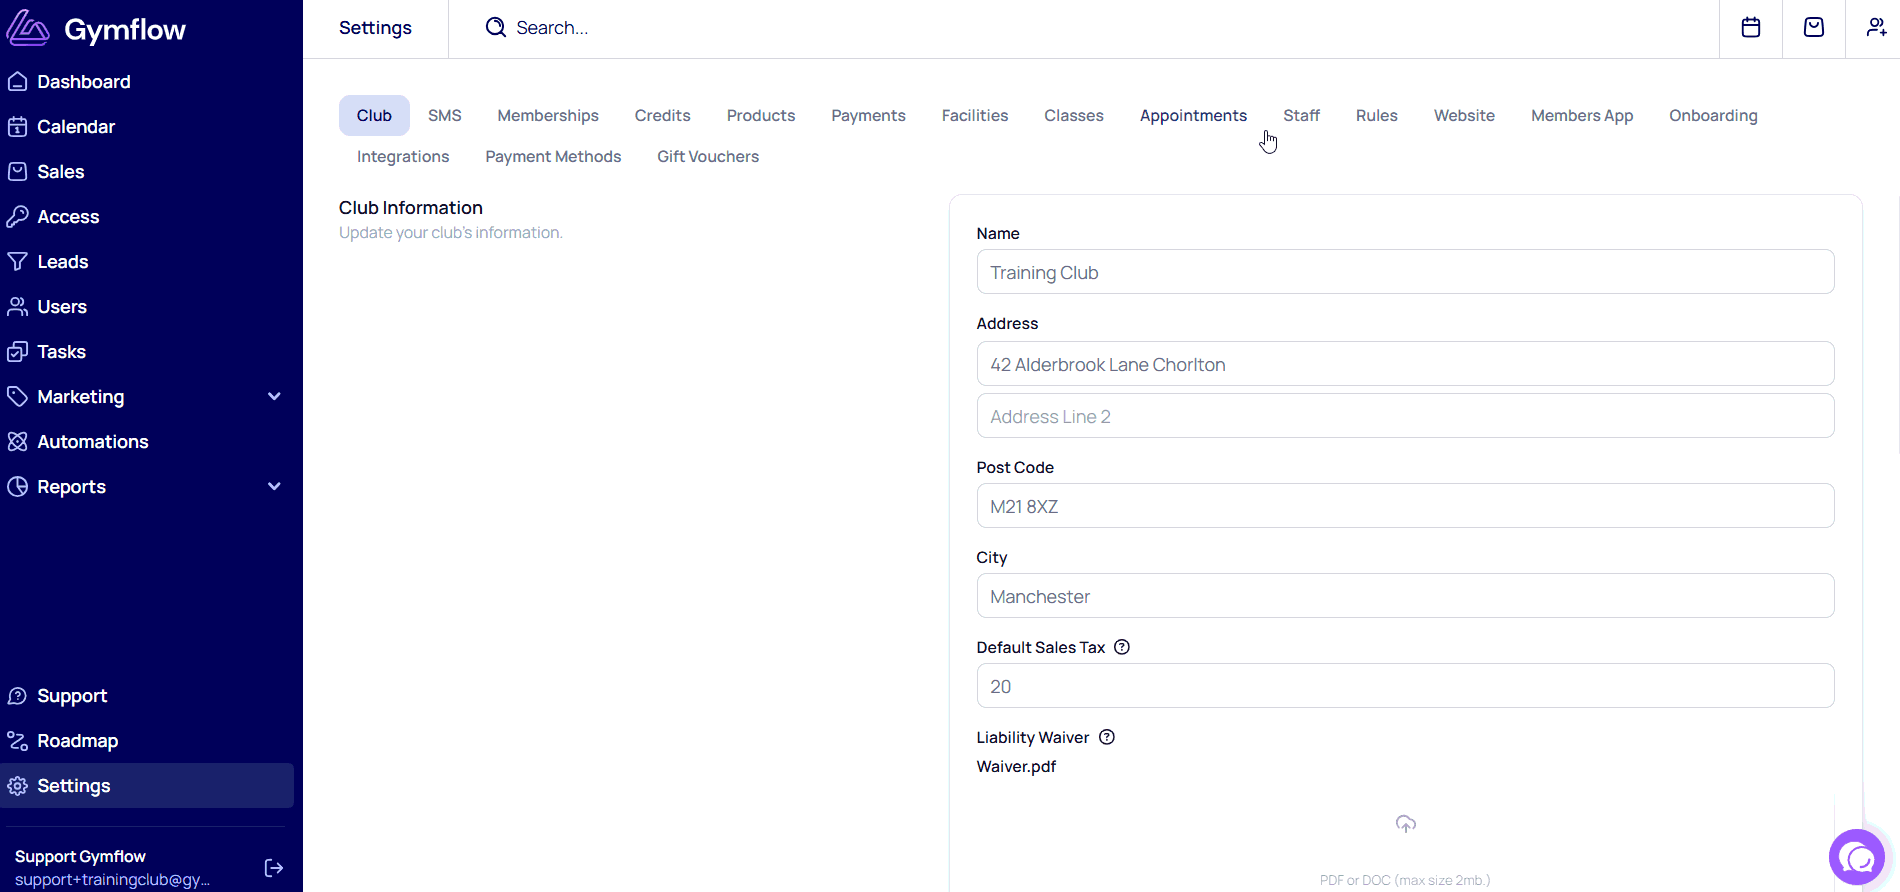This screenshot has height=892, width=1900.
Task: Open the Rules settings tab
Action: coord(1377,116)
